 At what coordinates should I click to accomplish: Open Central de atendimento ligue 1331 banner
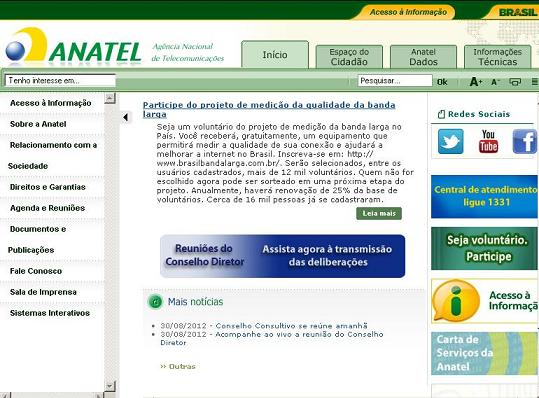[x=484, y=197]
